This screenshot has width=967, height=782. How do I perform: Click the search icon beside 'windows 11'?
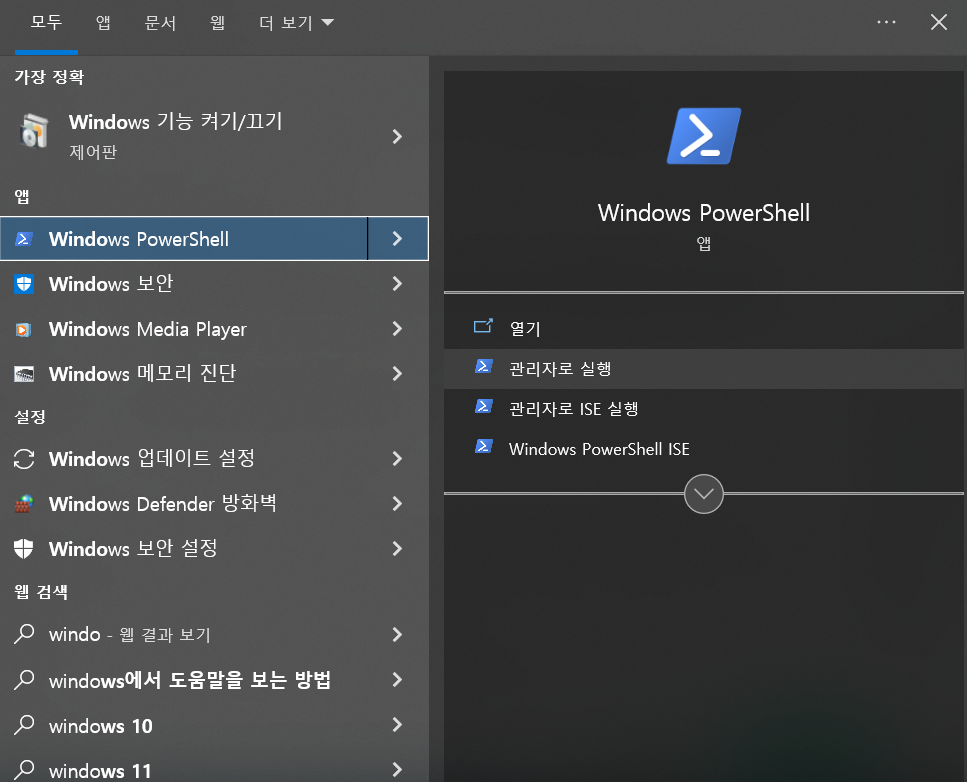[23, 770]
